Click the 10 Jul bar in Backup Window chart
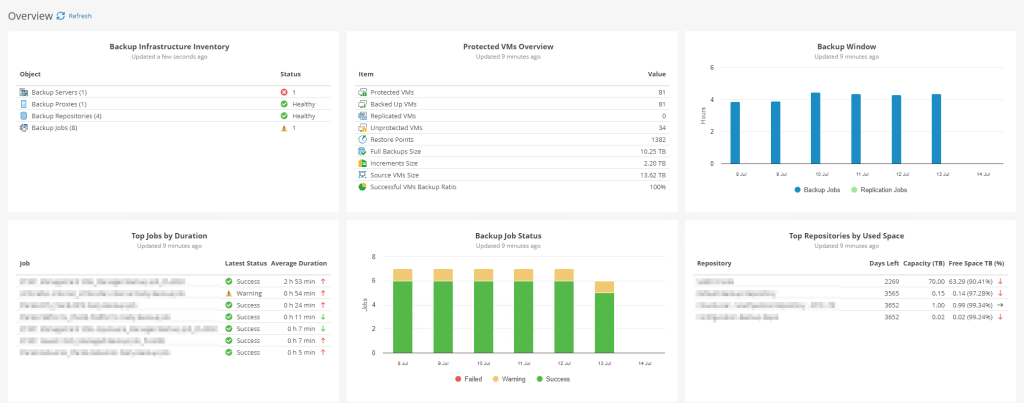The height and width of the screenshot is (403, 1024). (x=815, y=127)
